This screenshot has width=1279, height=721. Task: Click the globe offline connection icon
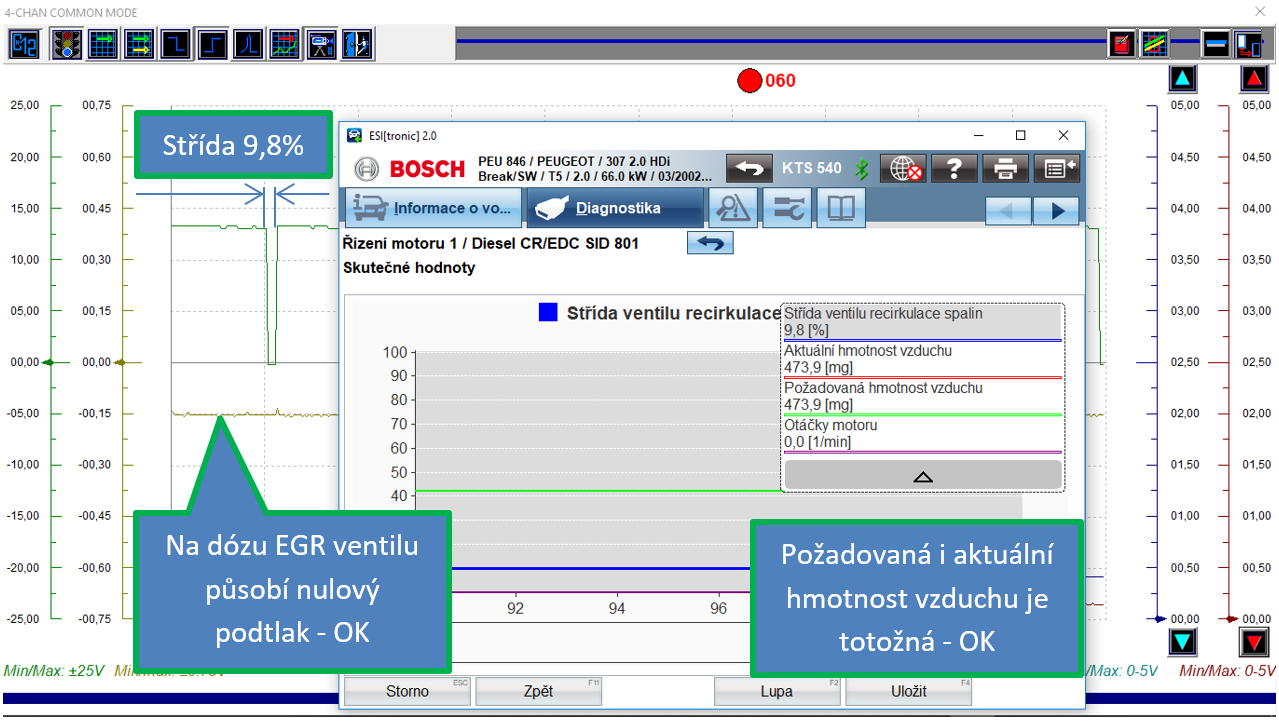click(x=902, y=168)
